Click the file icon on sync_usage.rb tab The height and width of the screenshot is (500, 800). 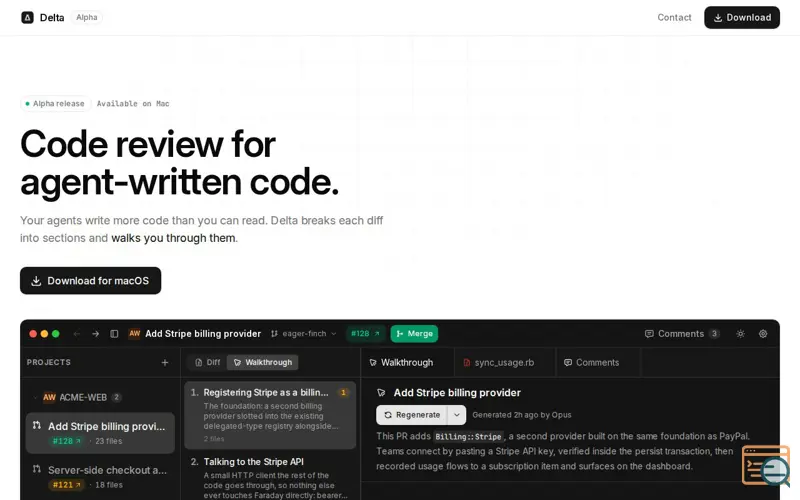pos(466,362)
